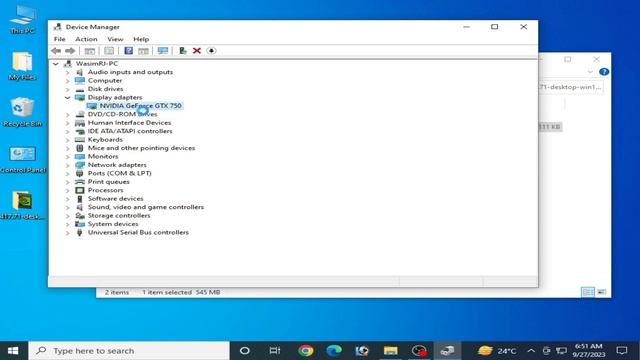Open the View menu
640x360 pixels.
pos(115,39)
